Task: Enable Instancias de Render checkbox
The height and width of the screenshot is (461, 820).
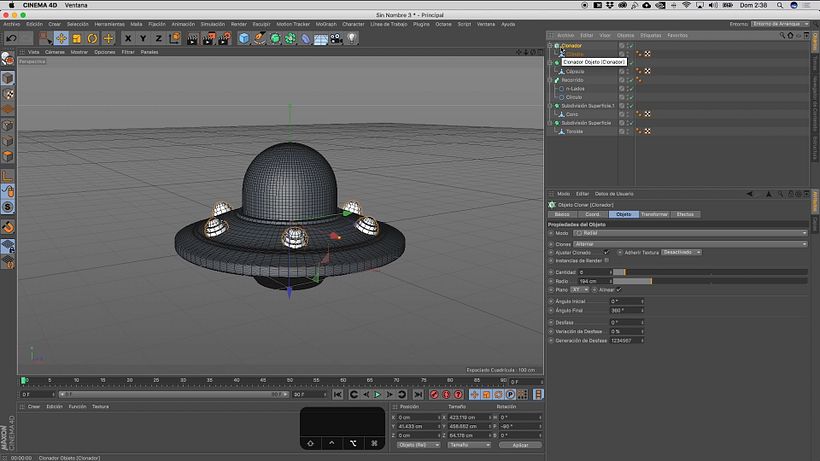Action: point(606,260)
